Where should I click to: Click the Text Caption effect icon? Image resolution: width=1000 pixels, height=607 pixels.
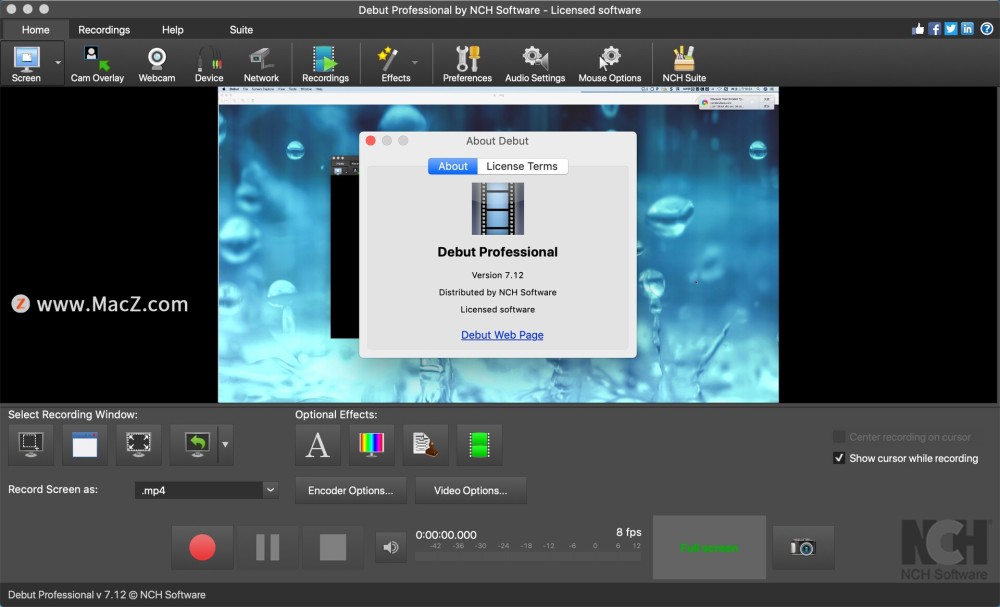coord(317,445)
